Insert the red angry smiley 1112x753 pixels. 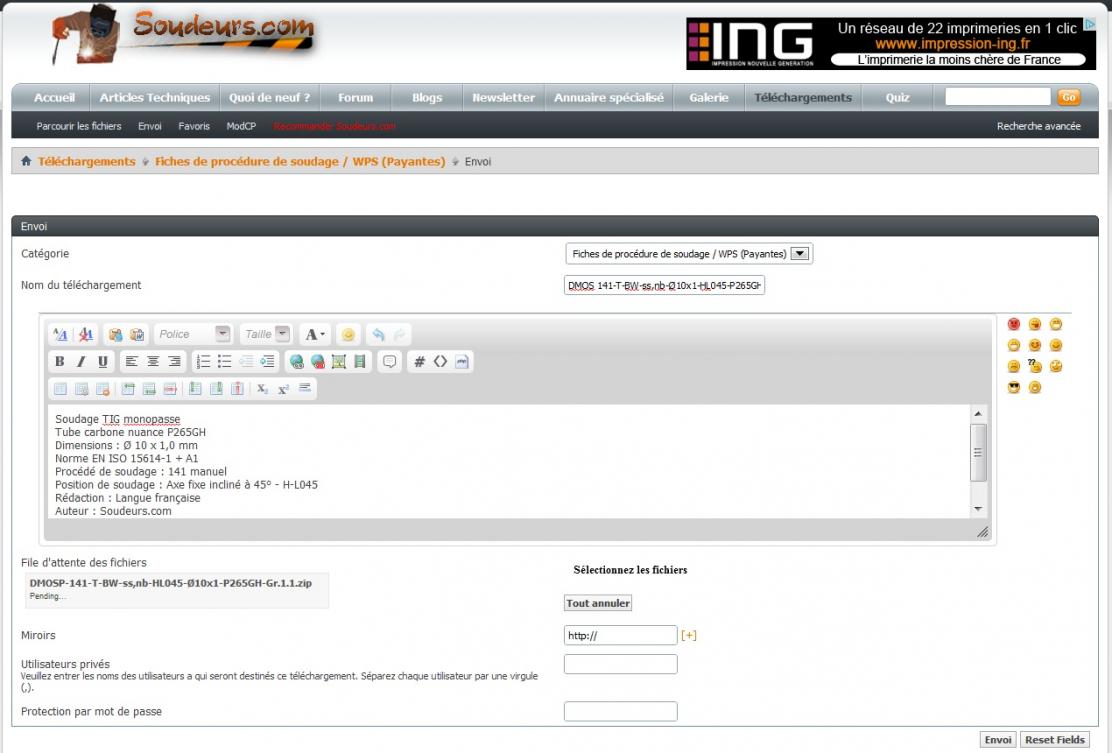1014,324
